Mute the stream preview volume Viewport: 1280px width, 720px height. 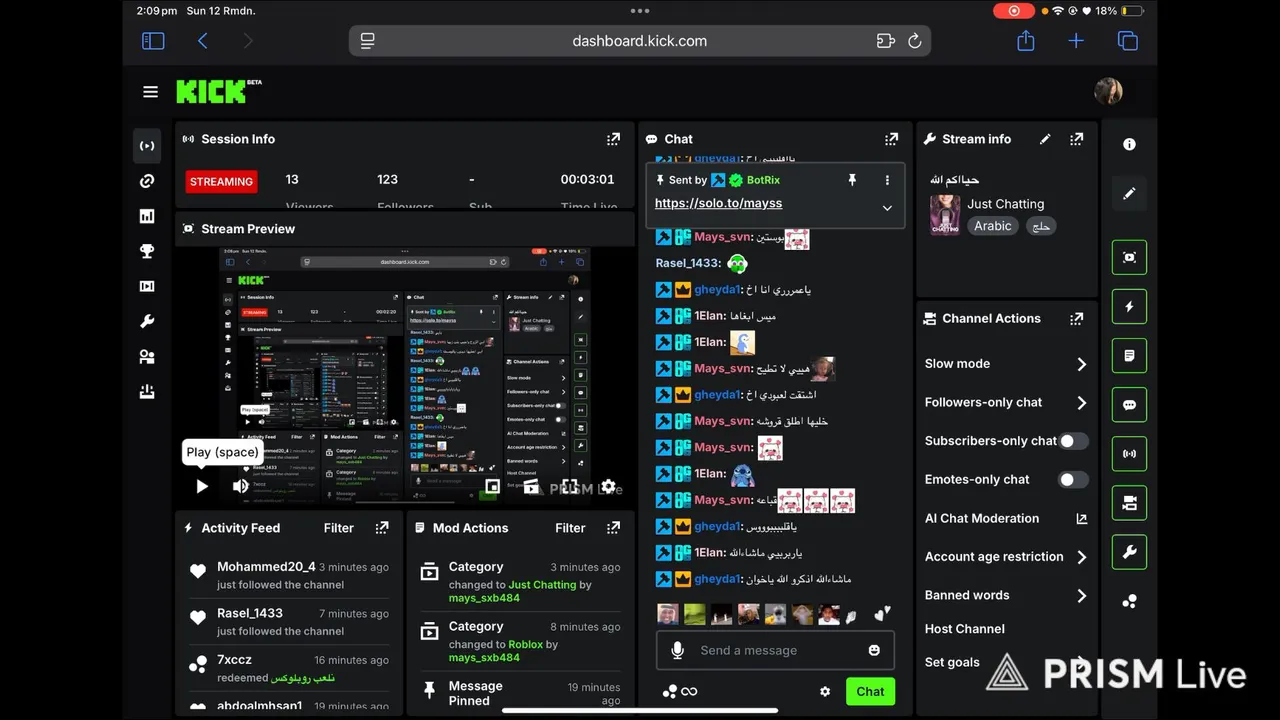pyautogui.click(x=241, y=487)
